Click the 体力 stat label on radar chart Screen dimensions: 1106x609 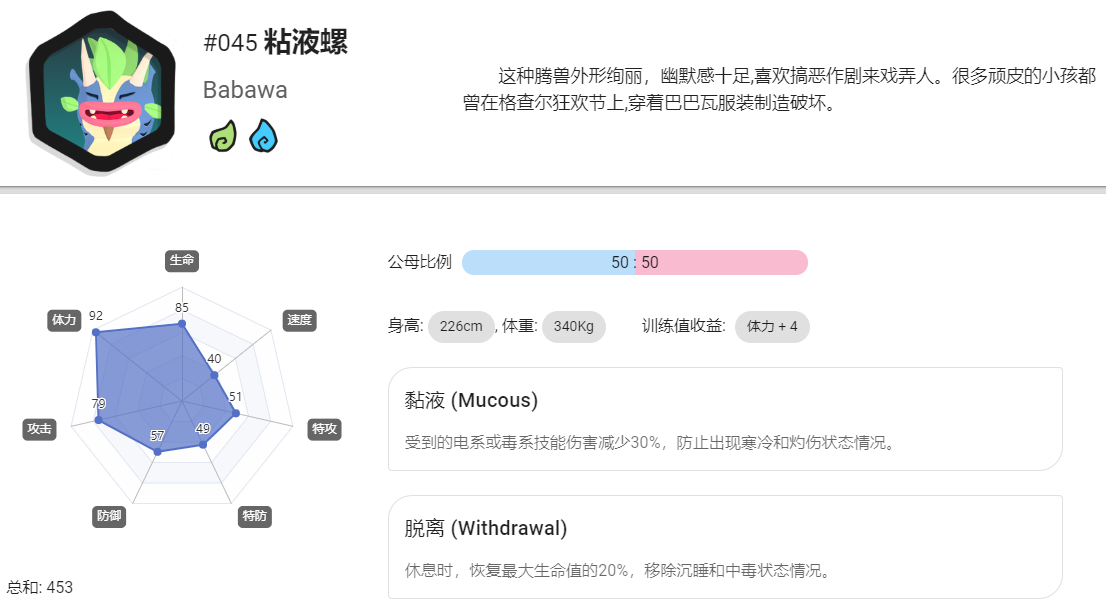[x=64, y=320]
